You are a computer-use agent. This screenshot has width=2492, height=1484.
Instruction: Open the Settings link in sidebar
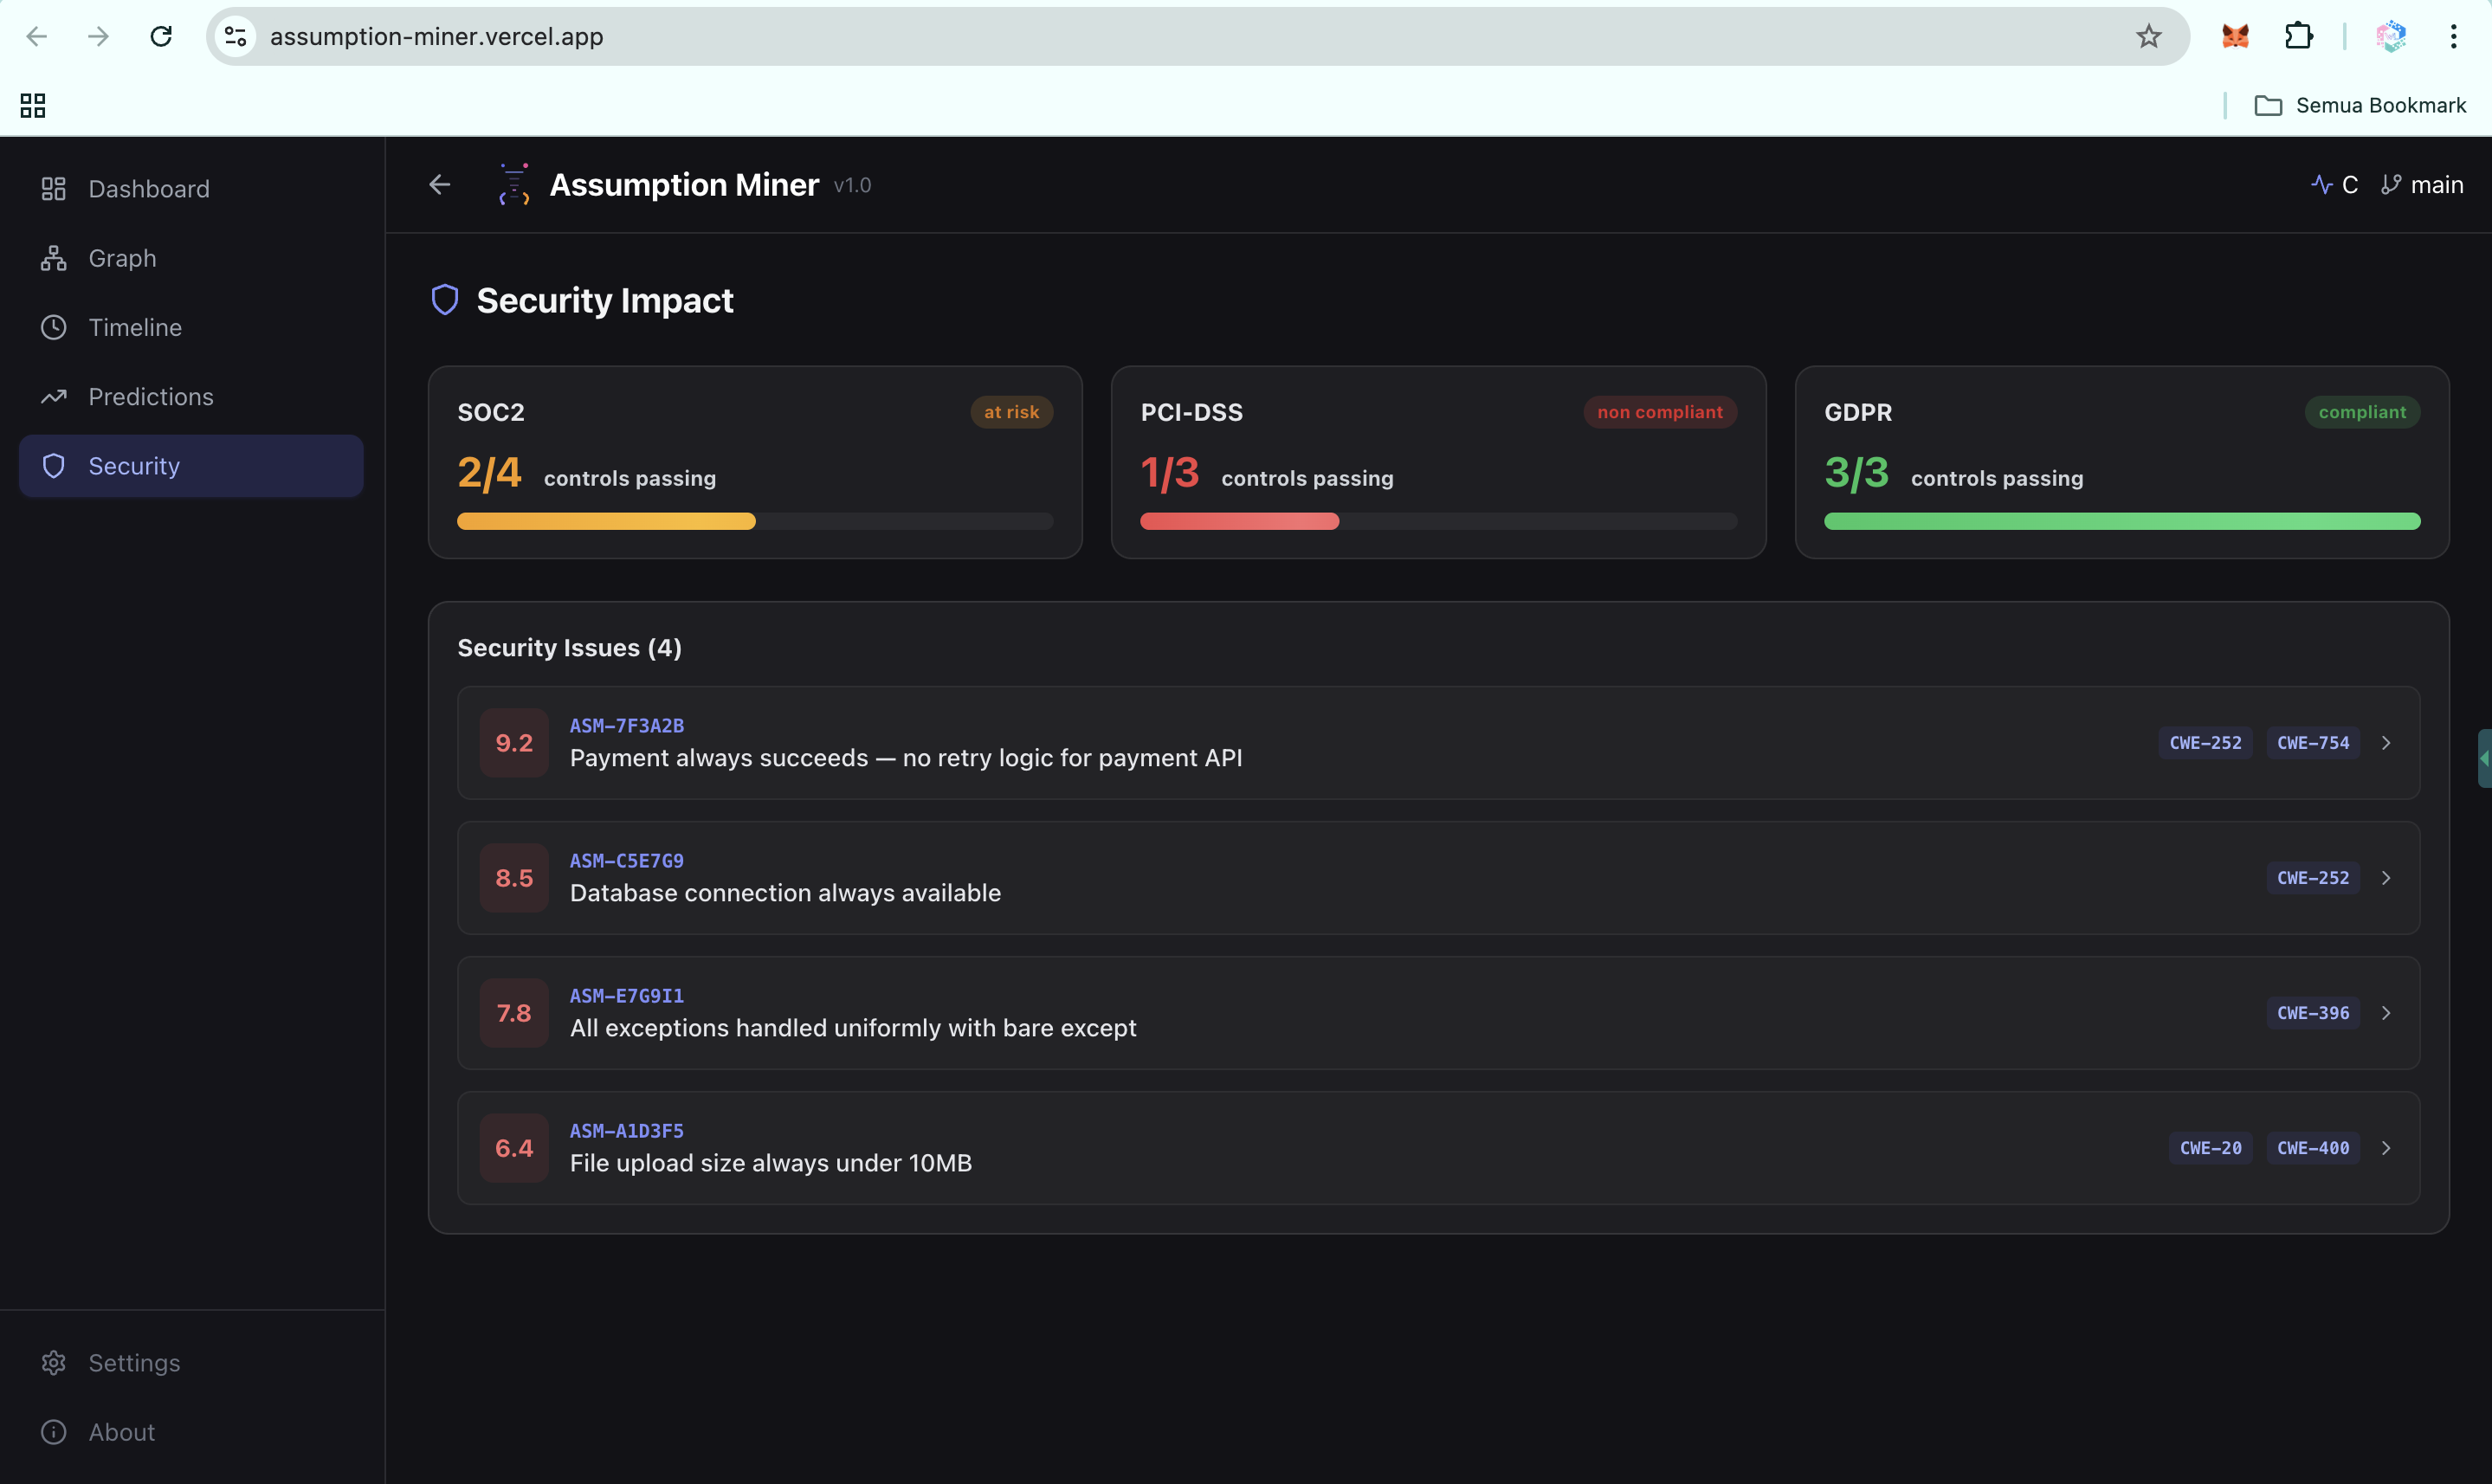tap(134, 1363)
